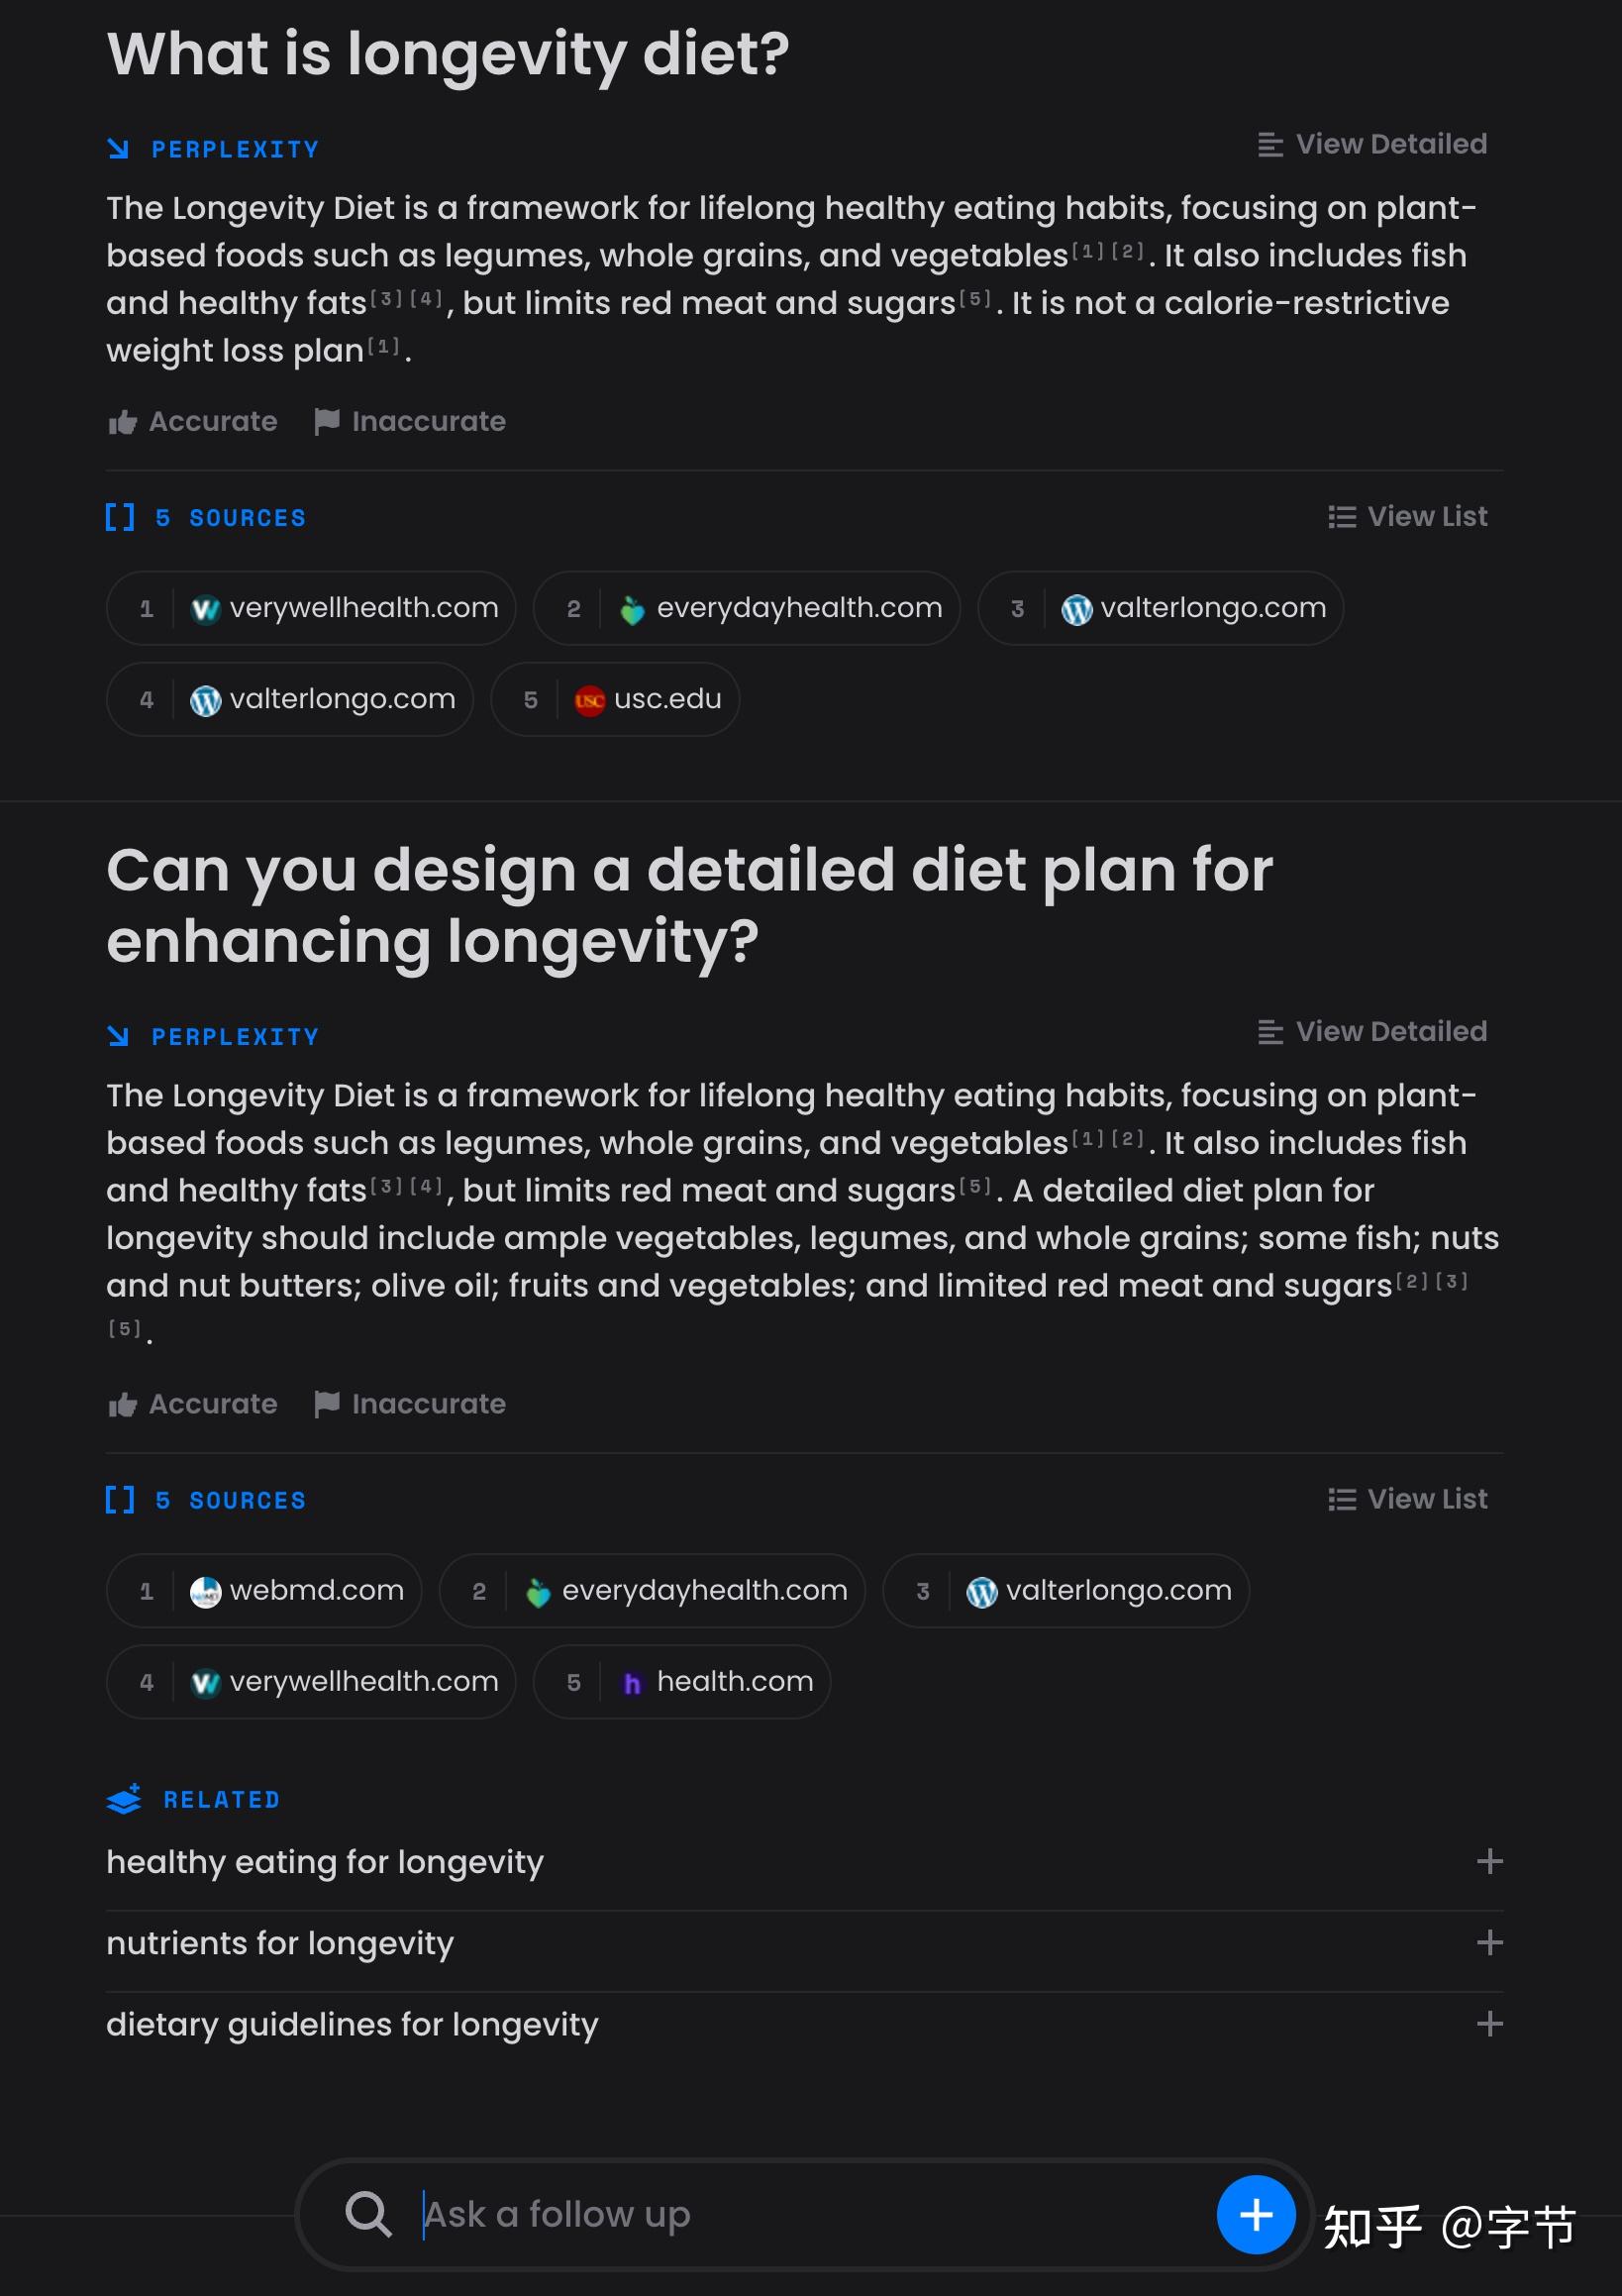Viewport: 1622px width, 2296px height.
Task: Flag the first answer as Inaccurate
Action: click(410, 422)
